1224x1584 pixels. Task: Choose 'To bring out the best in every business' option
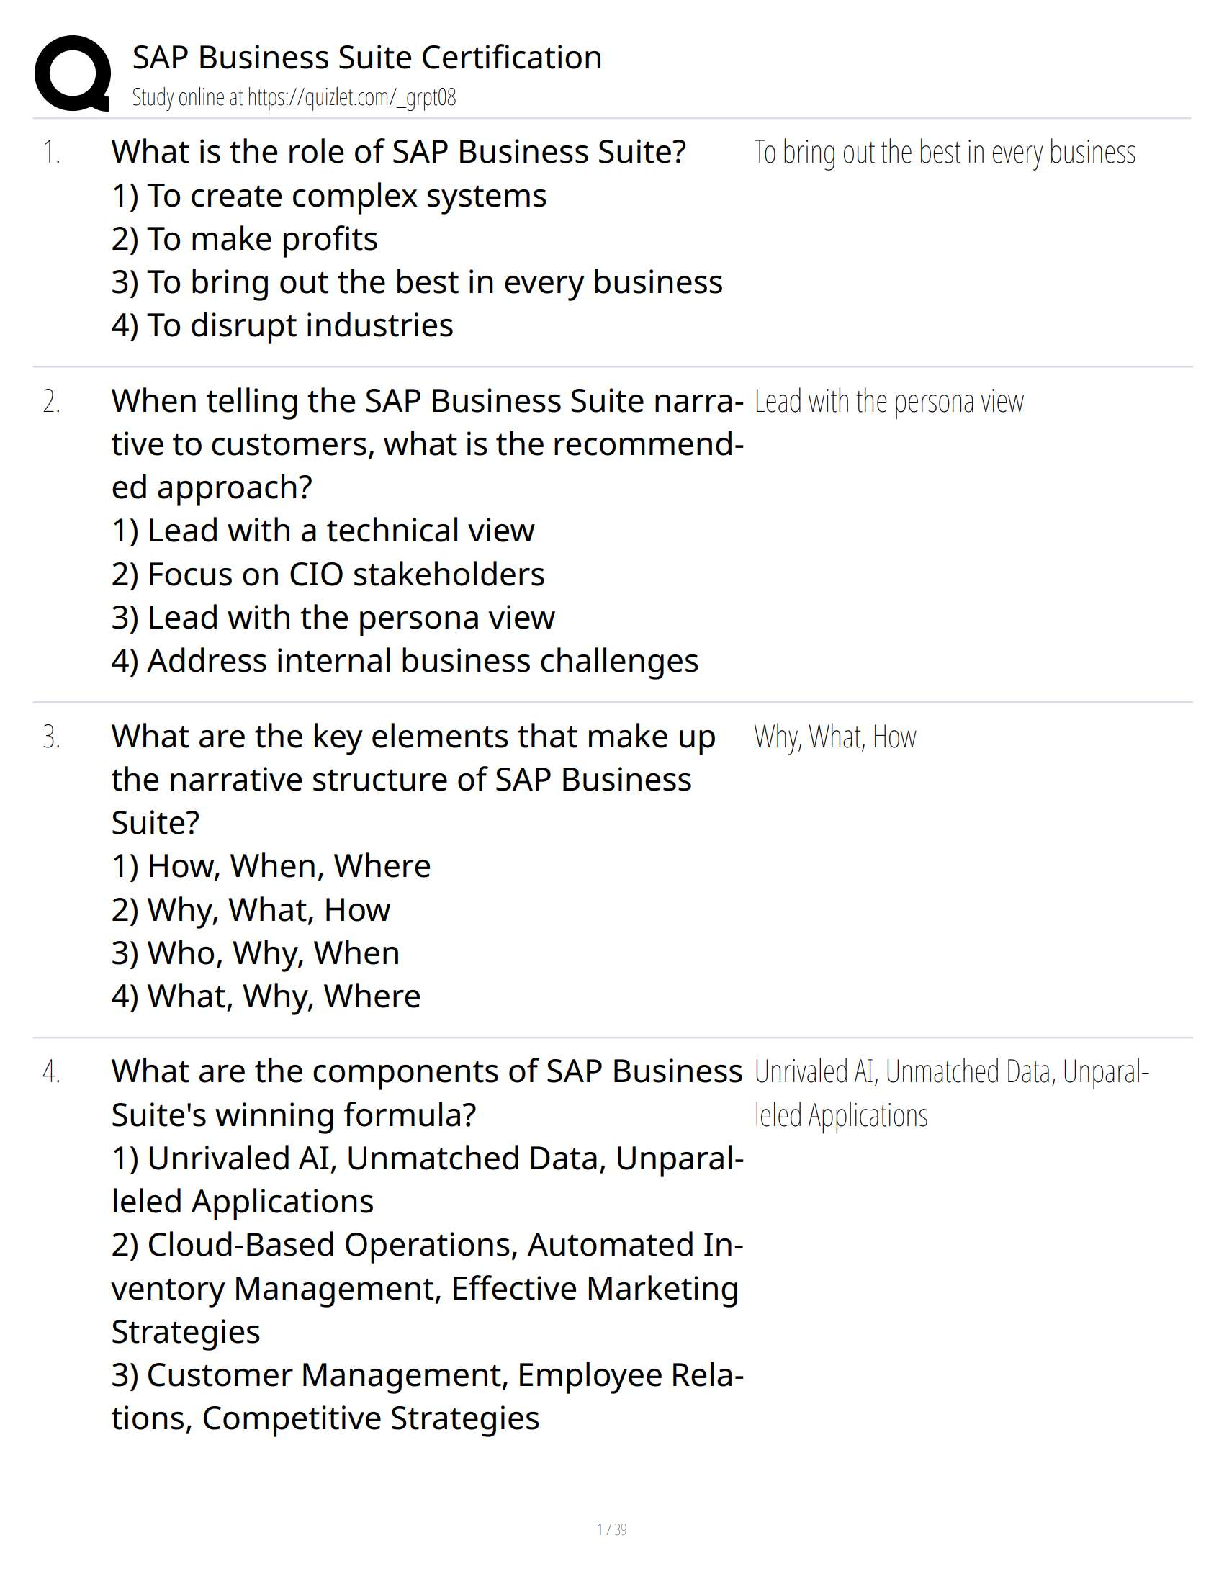click(417, 282)
